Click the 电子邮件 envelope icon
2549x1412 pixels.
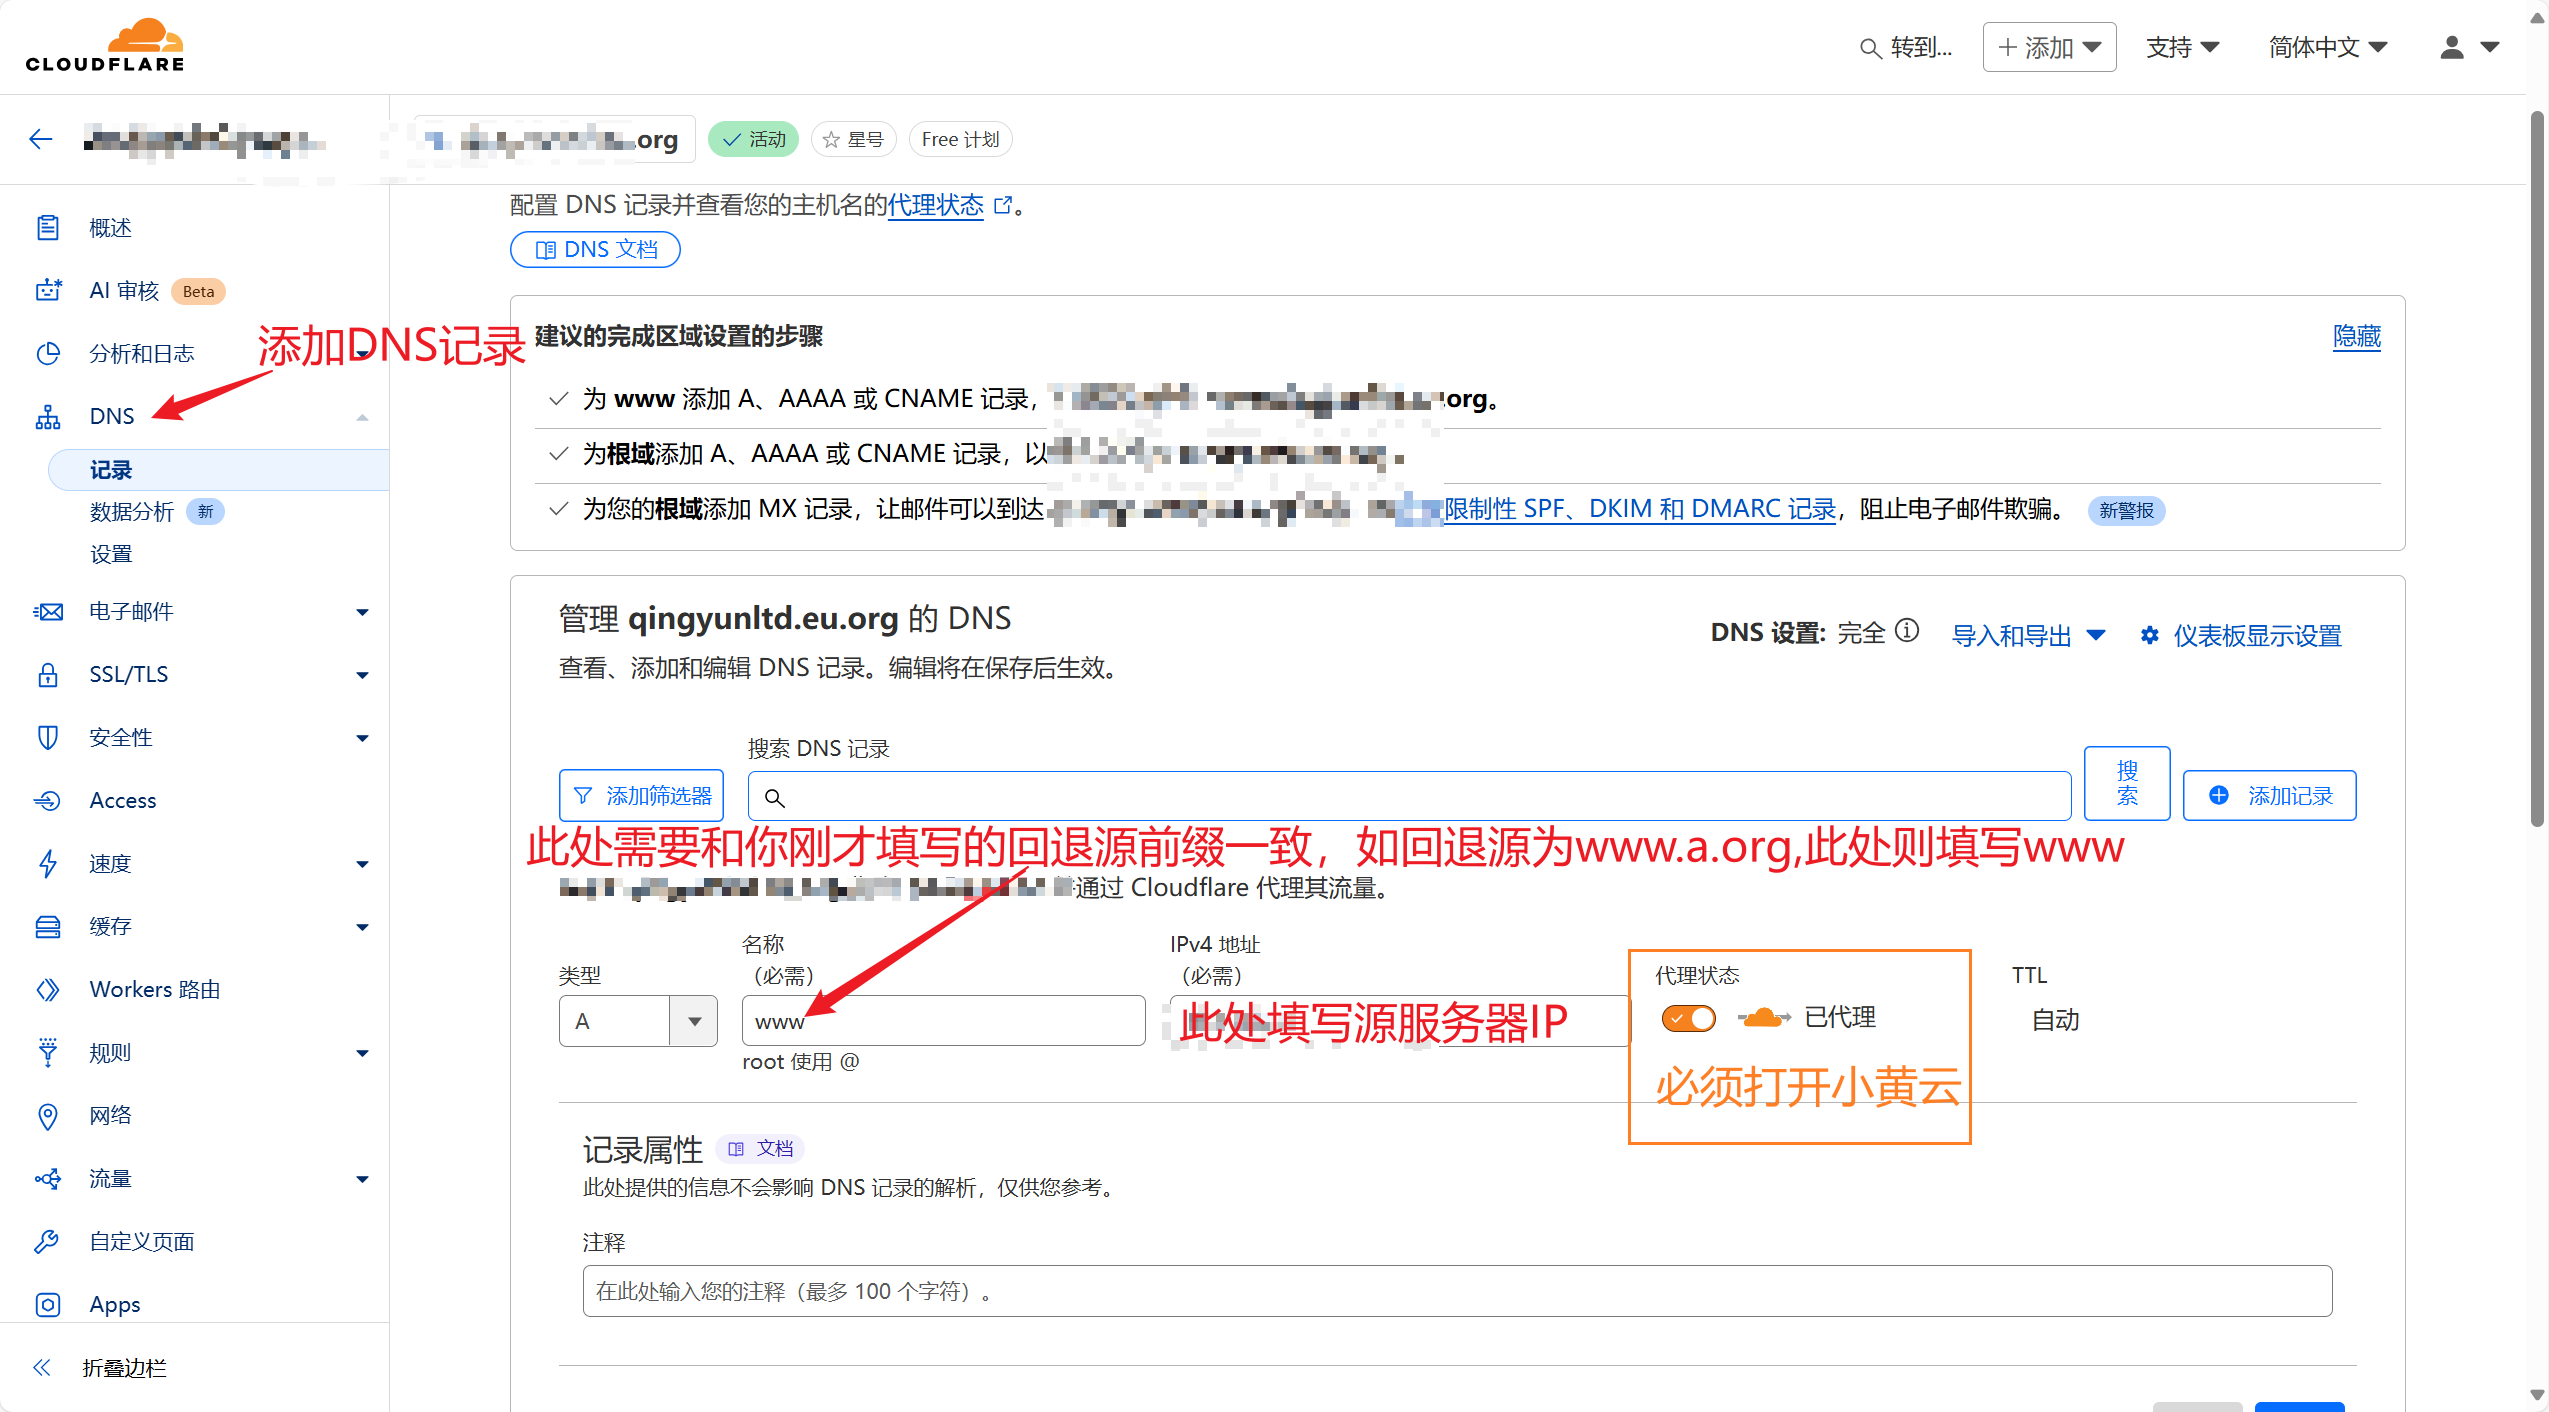(47, 612)
